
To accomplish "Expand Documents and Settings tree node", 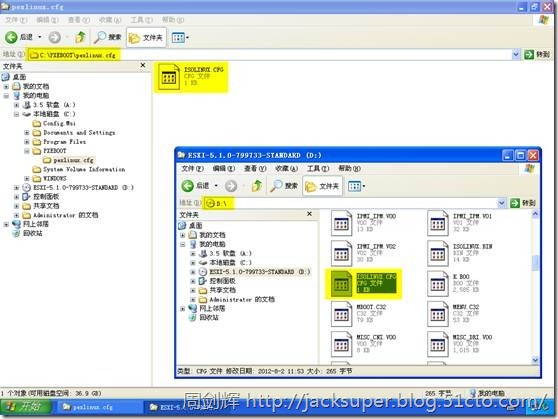I will coord(27,133).
